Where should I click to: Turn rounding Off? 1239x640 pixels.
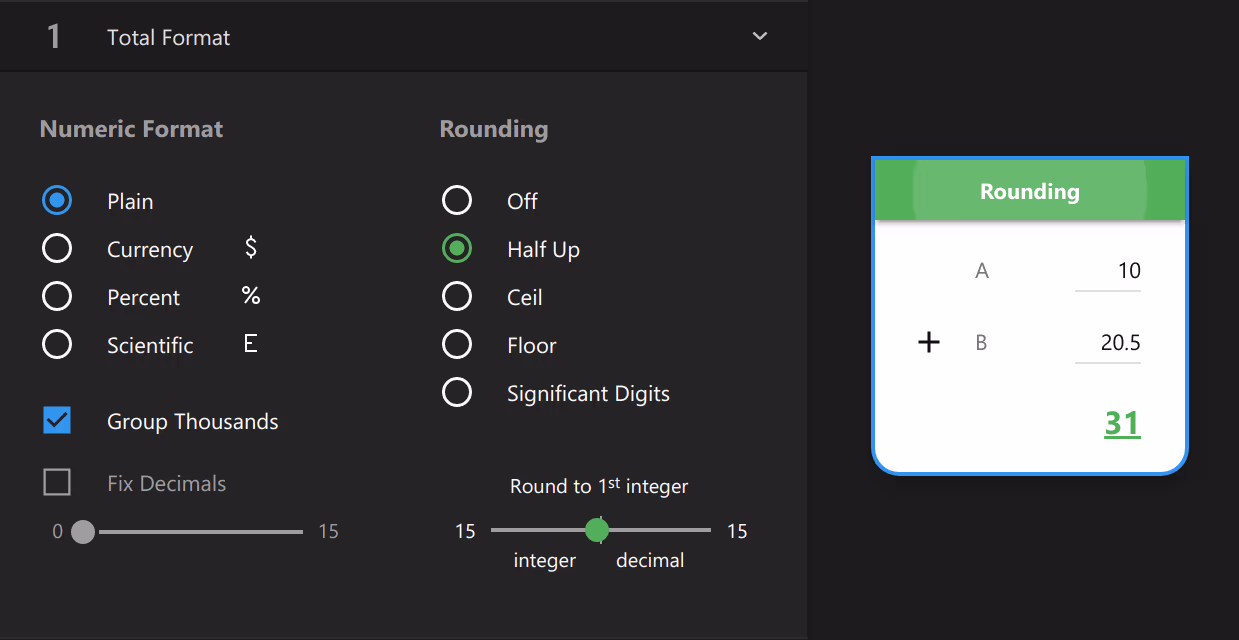click(457, 201)
